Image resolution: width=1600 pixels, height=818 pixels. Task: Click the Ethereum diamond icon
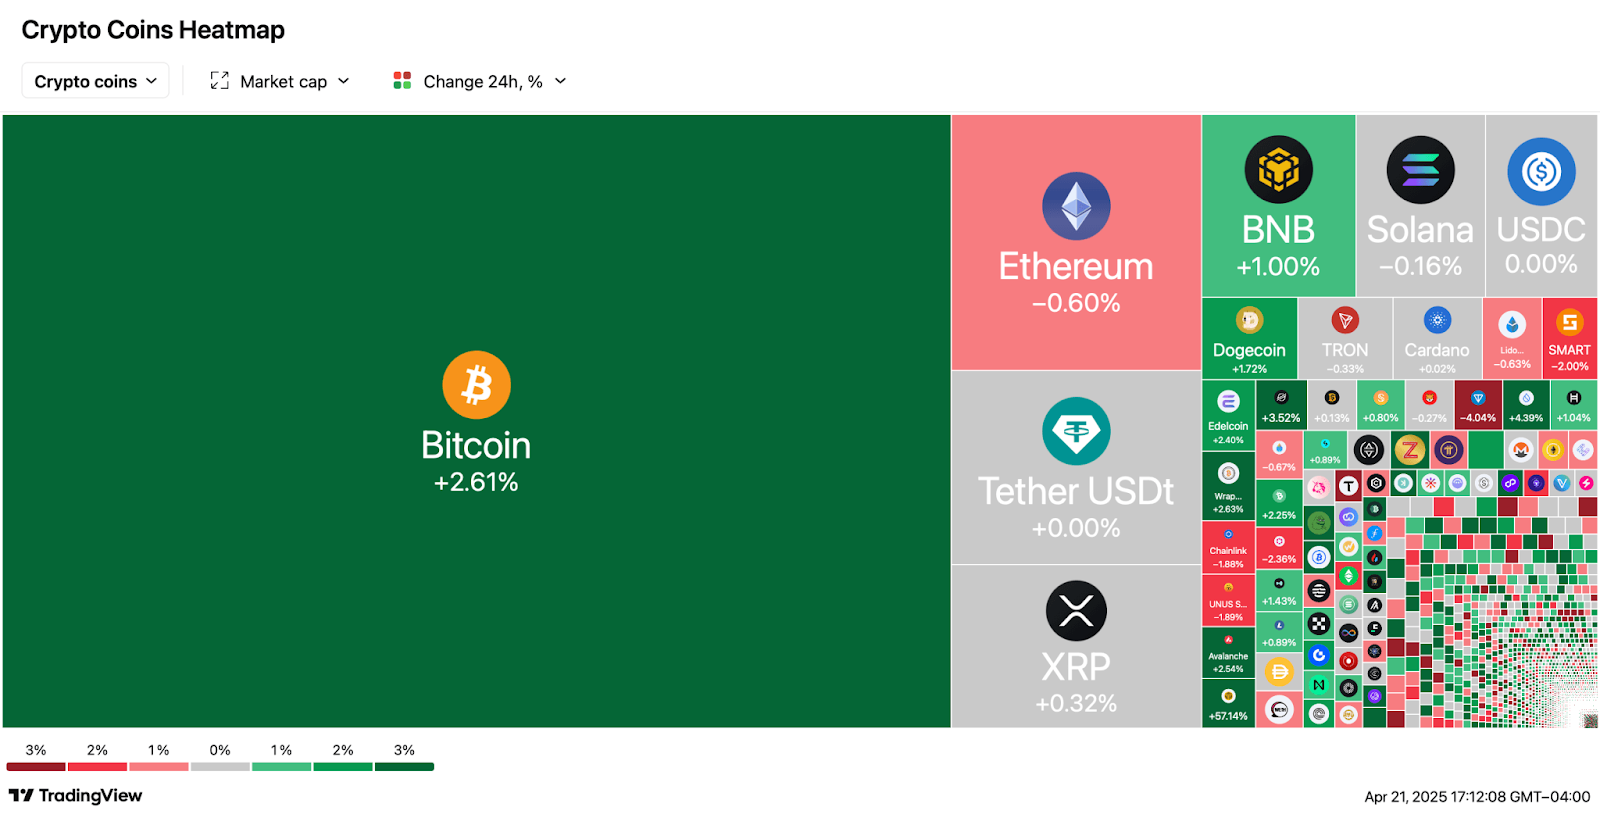[x=1076, y=206]
